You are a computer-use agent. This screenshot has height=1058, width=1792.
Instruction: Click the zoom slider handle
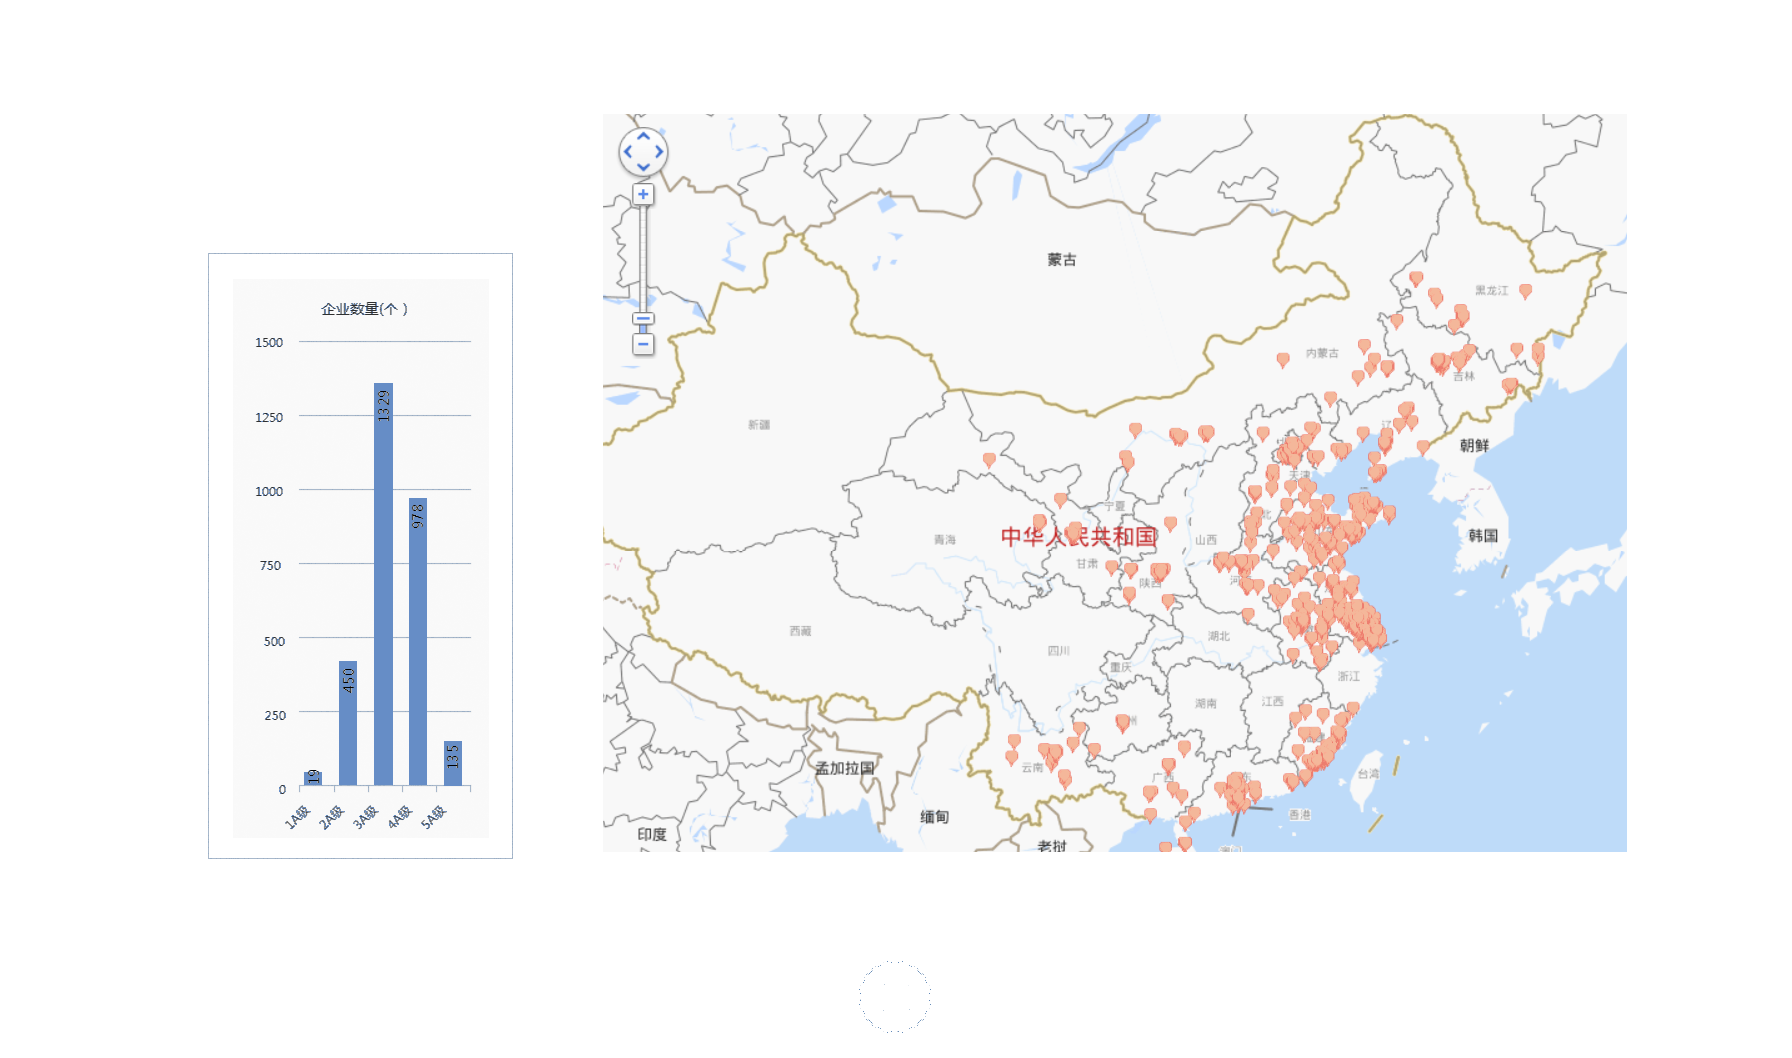[643, 320]
